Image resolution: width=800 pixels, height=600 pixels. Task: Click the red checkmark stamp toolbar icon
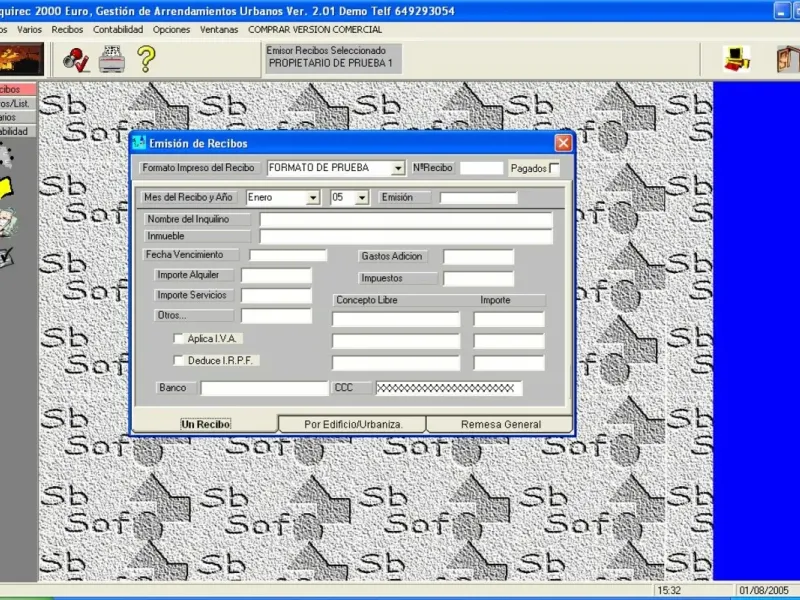pyautogui.click(x=77, y=60)
